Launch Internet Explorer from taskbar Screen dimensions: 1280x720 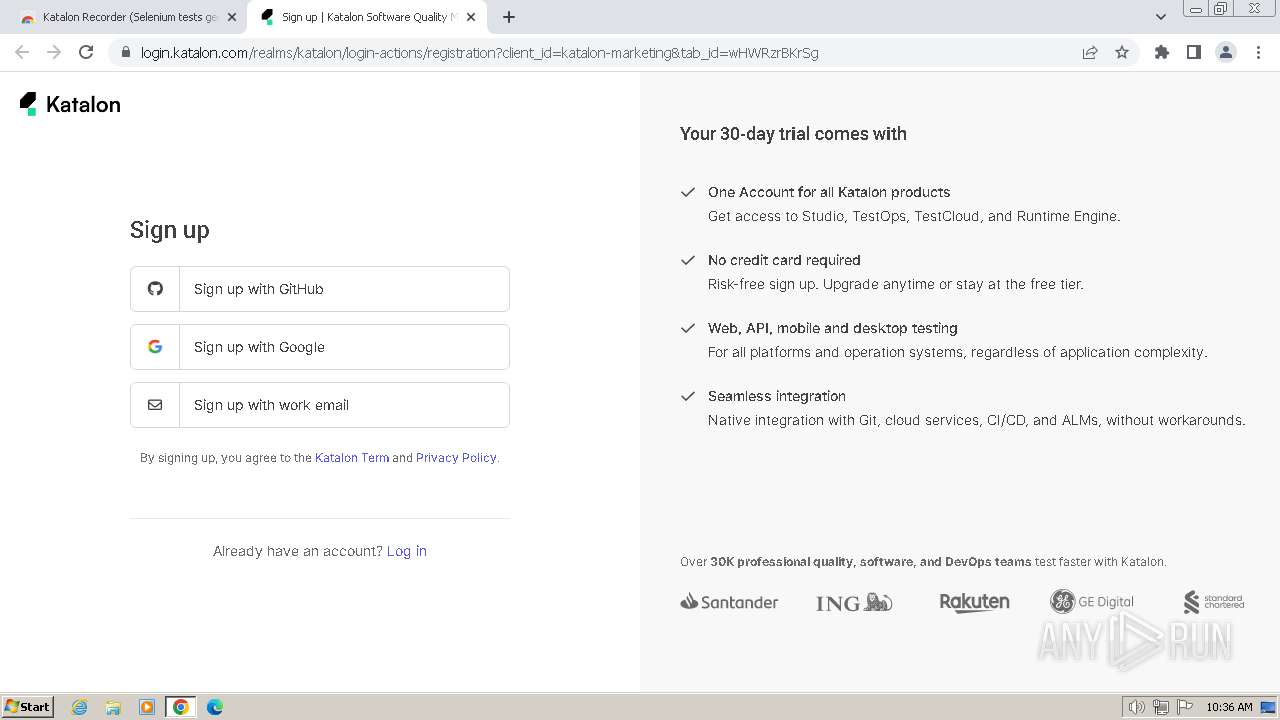(x=79, y=707)
